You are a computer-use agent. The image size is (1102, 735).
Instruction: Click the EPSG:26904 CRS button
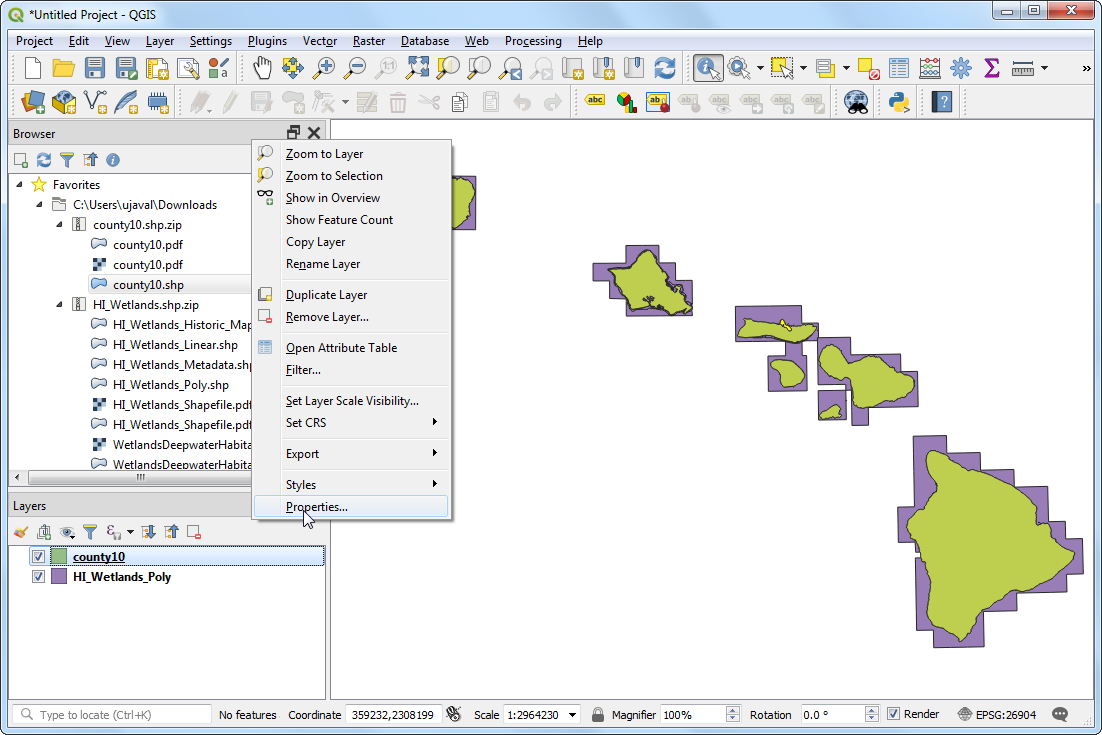click(x=997, y=715)
